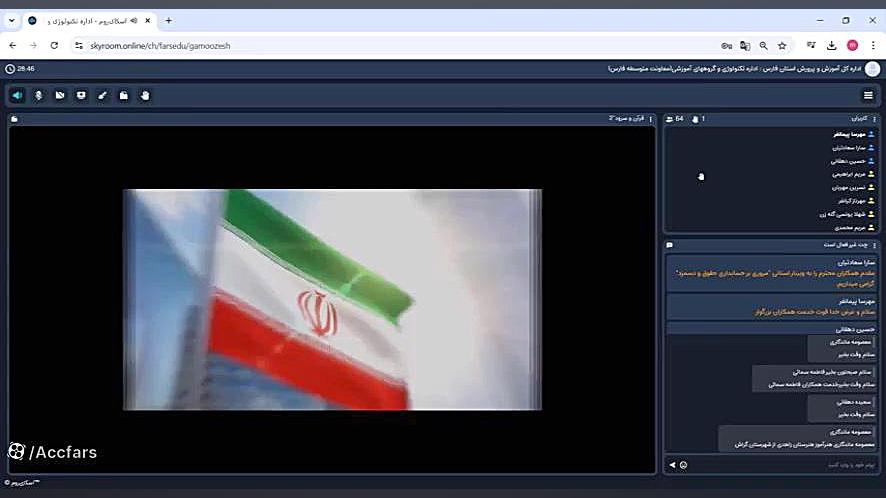Click the skyroom.online address bar
The height and width of the screenshot is (498, 886).
396,46
